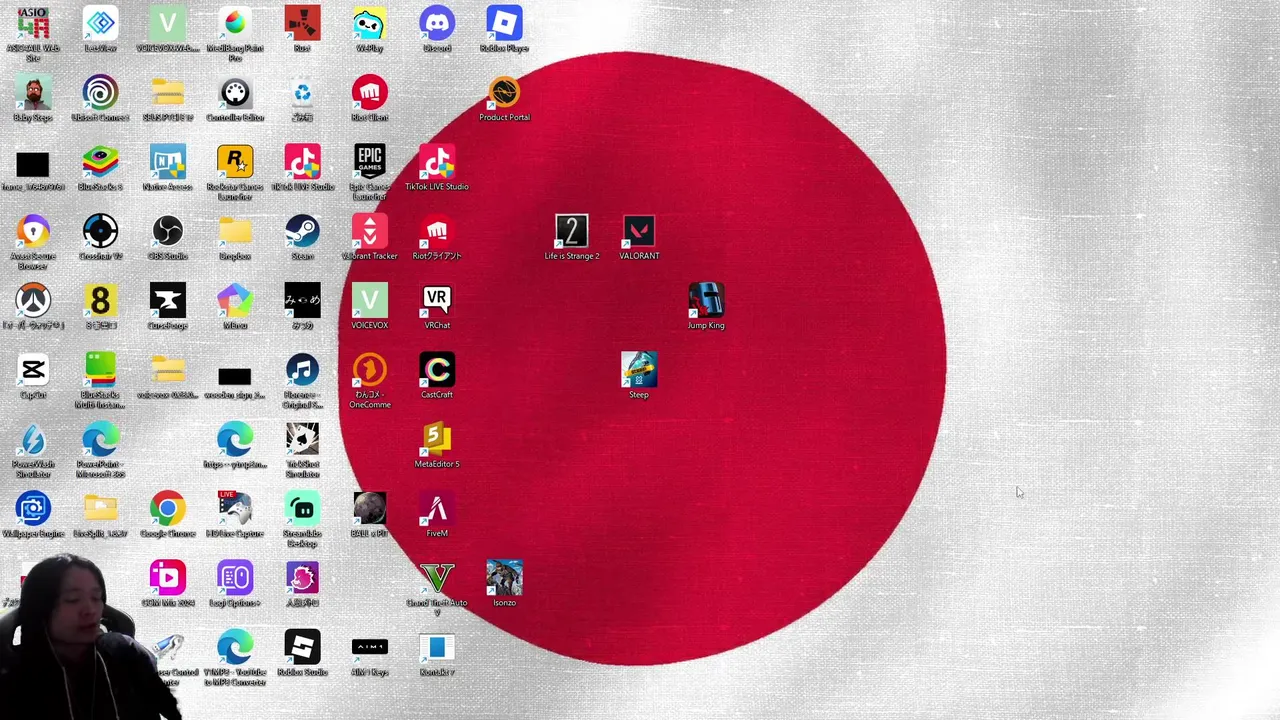Open the CastCraft desktop icon

point(437,371)
